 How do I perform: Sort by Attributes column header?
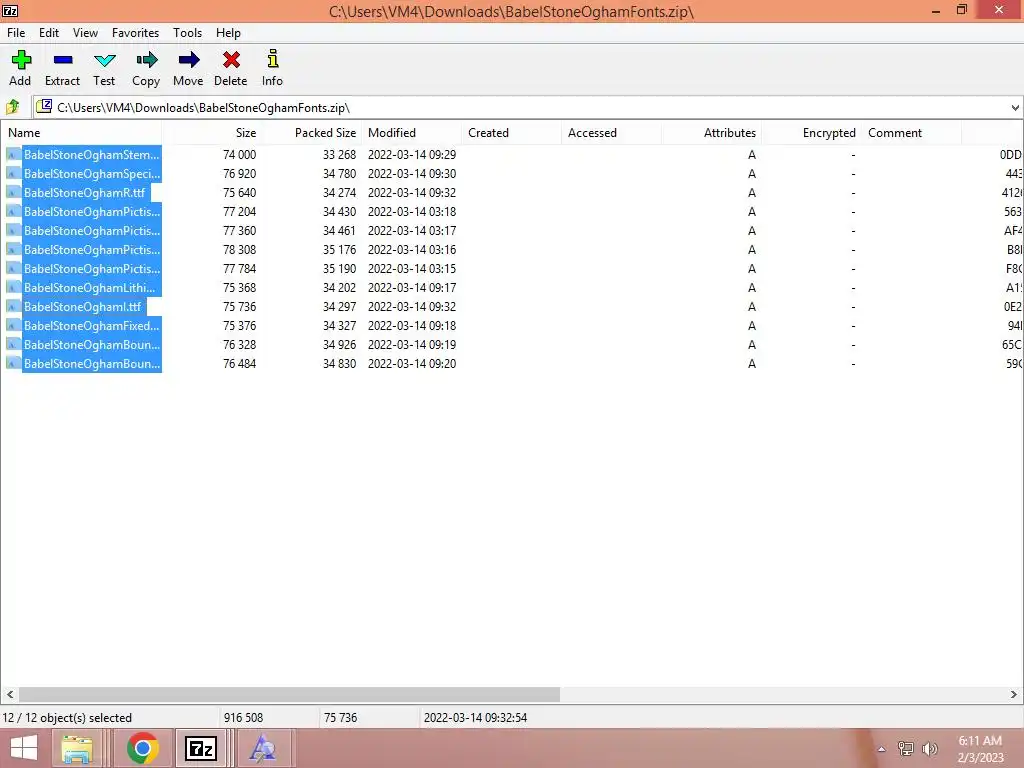coord(711,133)
